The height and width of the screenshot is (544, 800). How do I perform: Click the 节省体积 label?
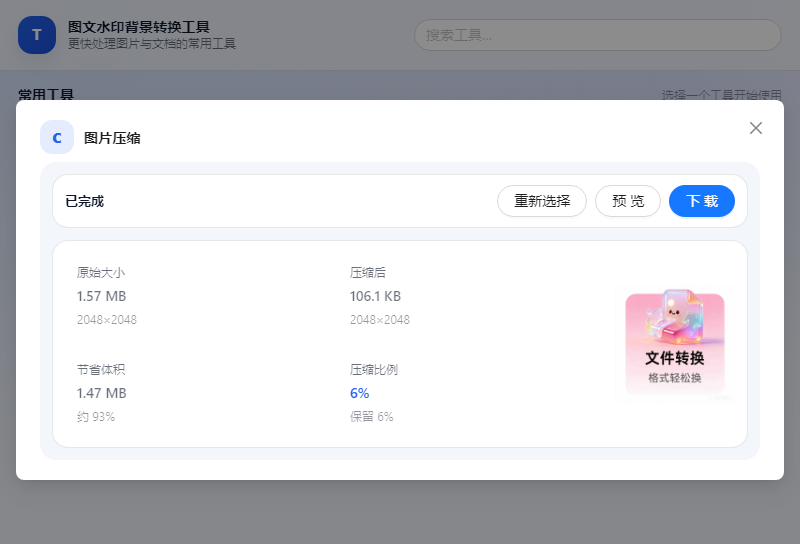click(x=101, y=369)
